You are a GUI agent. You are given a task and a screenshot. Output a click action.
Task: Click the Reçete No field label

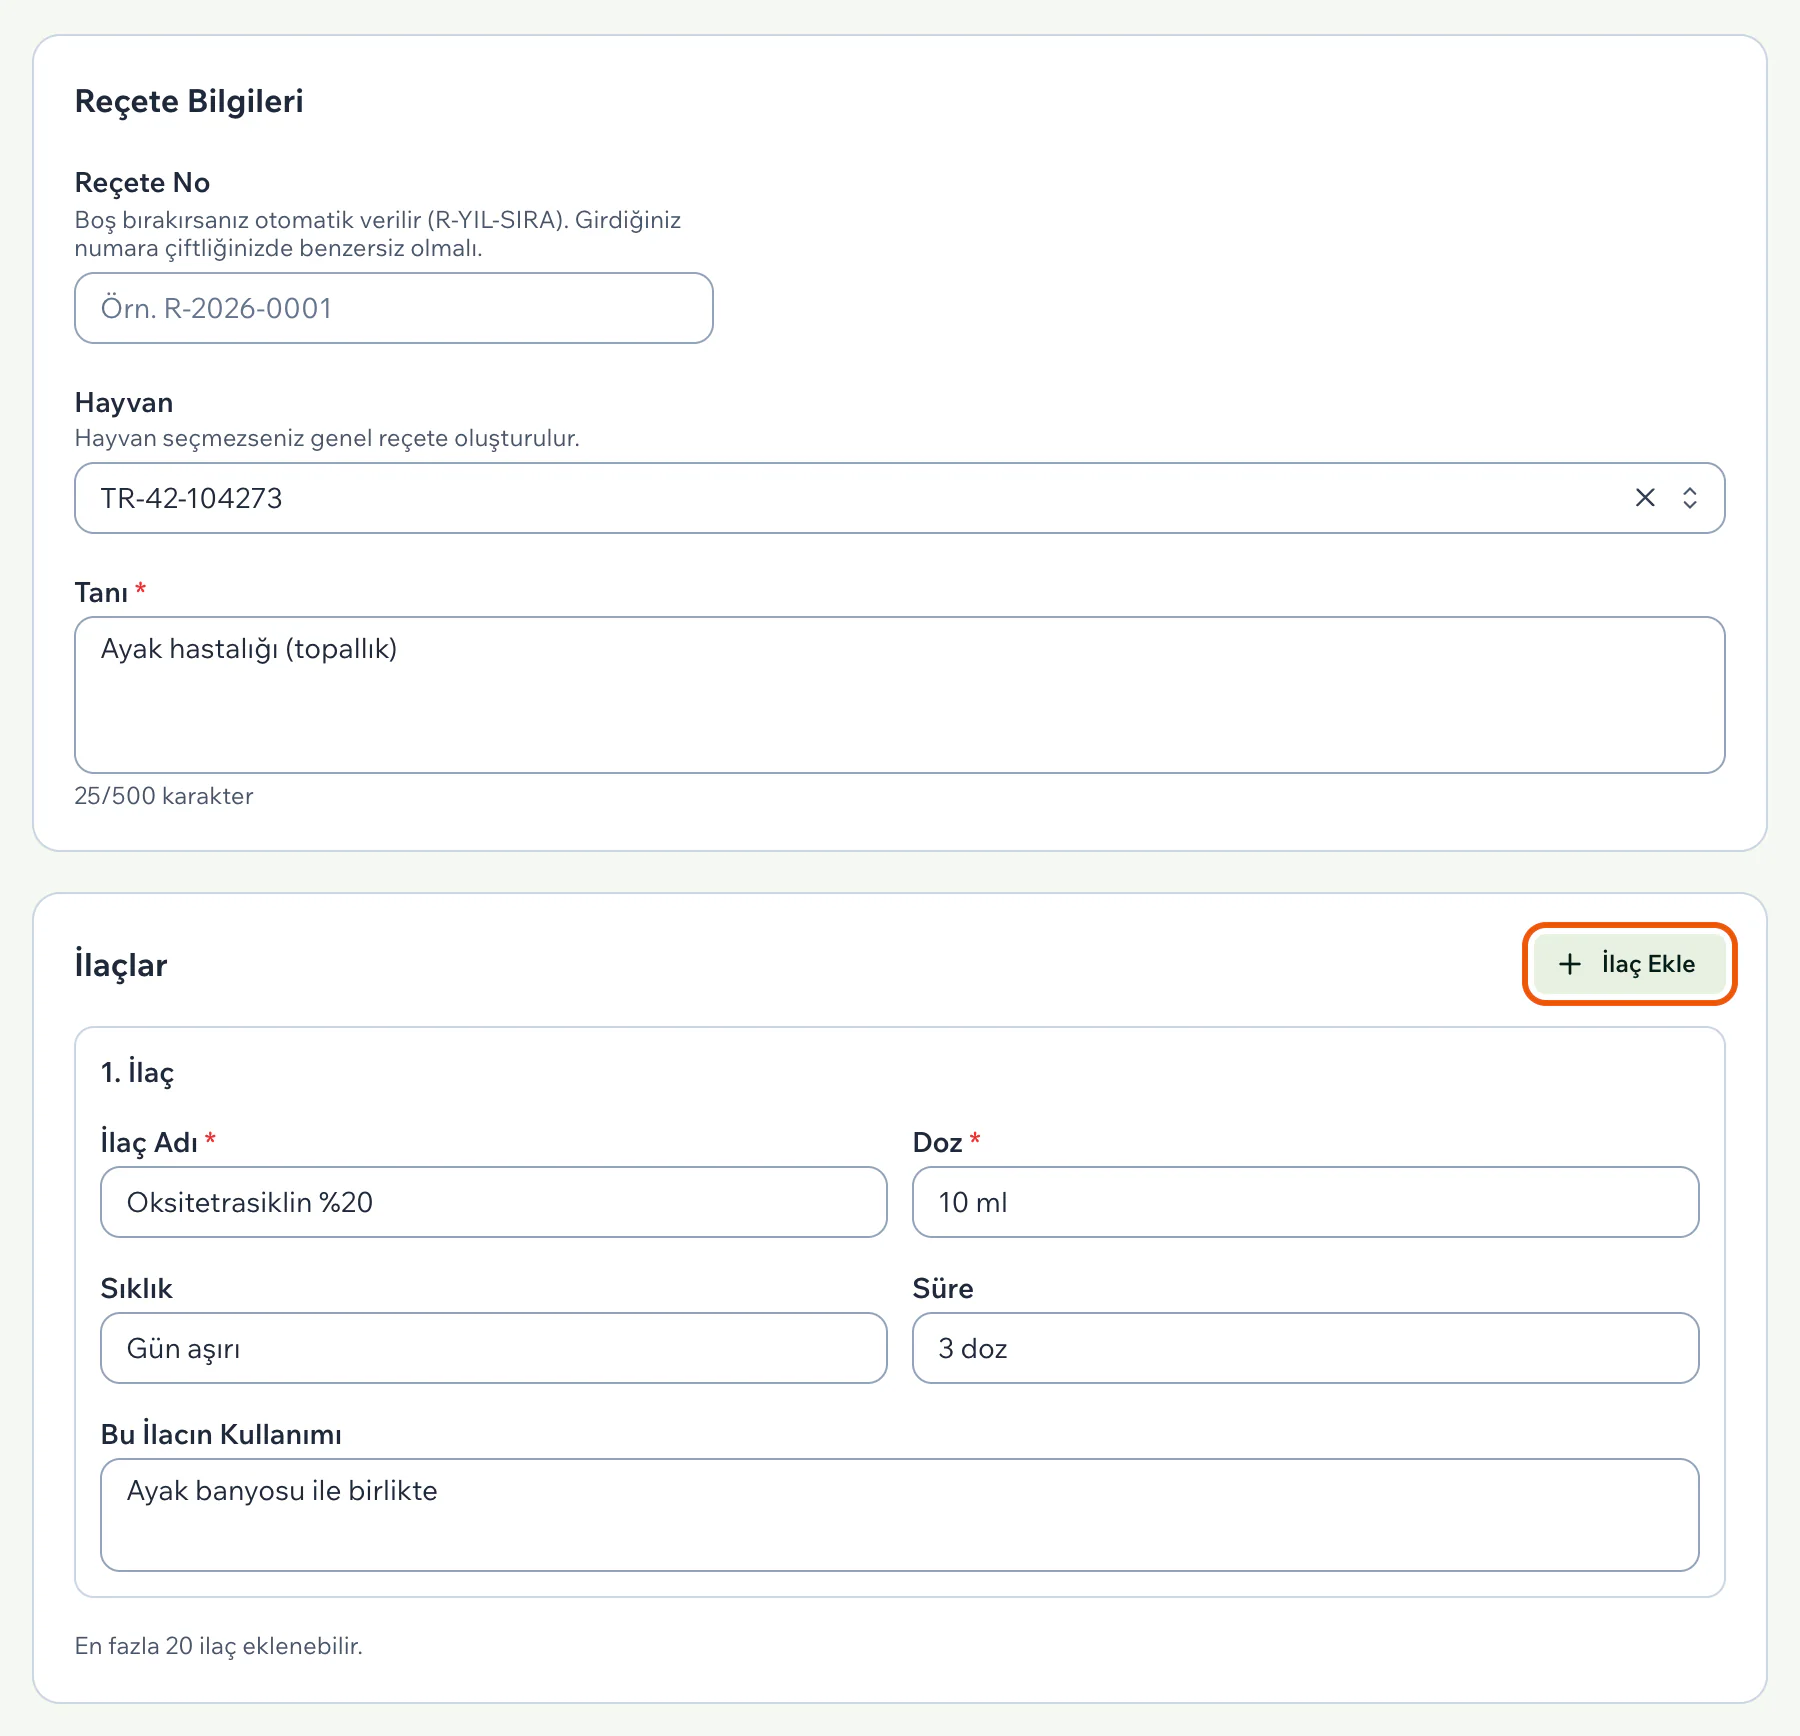(x=142, y=183)
